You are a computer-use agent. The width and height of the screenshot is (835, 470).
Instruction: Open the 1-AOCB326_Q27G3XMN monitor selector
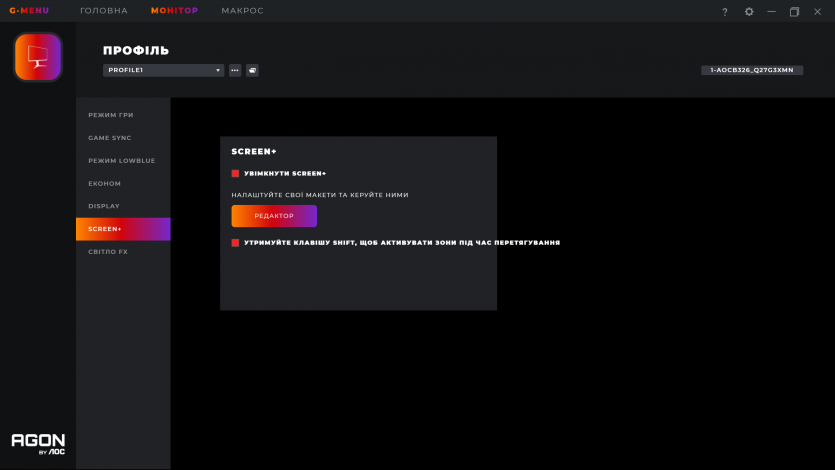[752, 70]
